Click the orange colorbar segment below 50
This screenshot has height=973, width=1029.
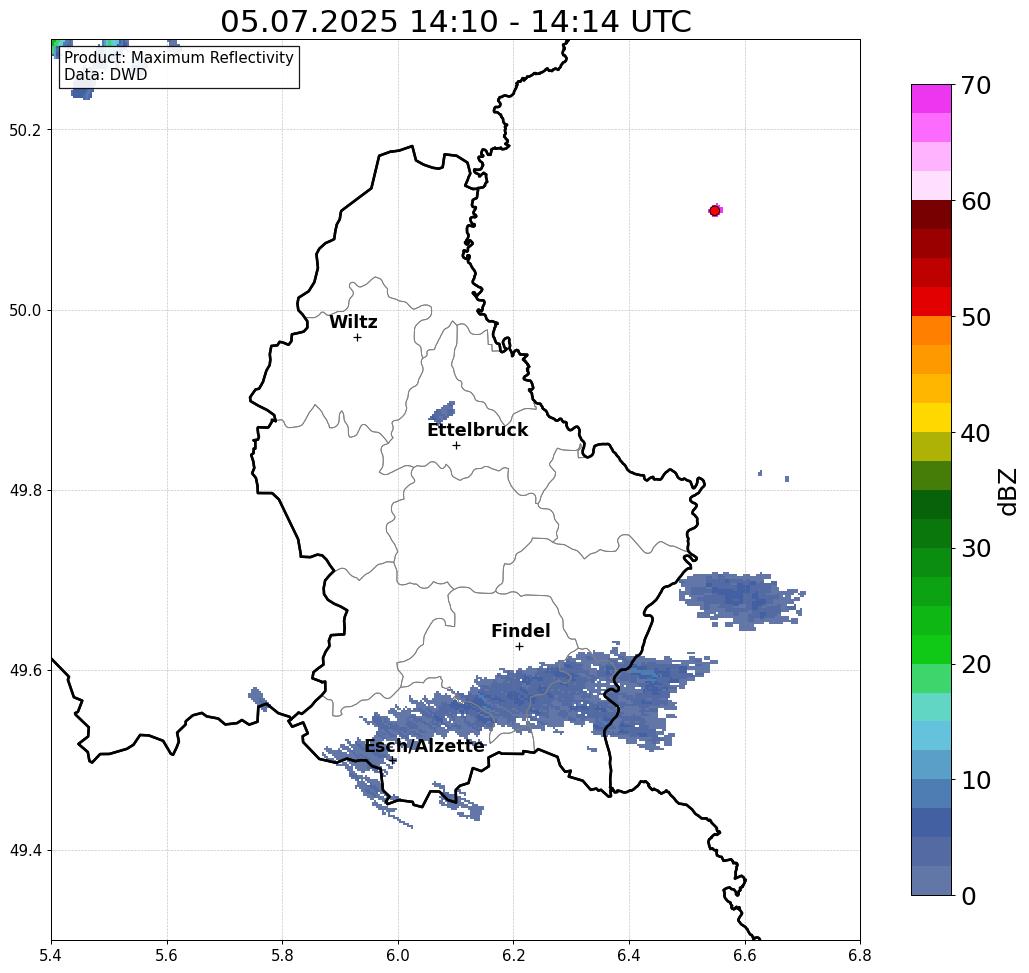[x=931, y=331]
